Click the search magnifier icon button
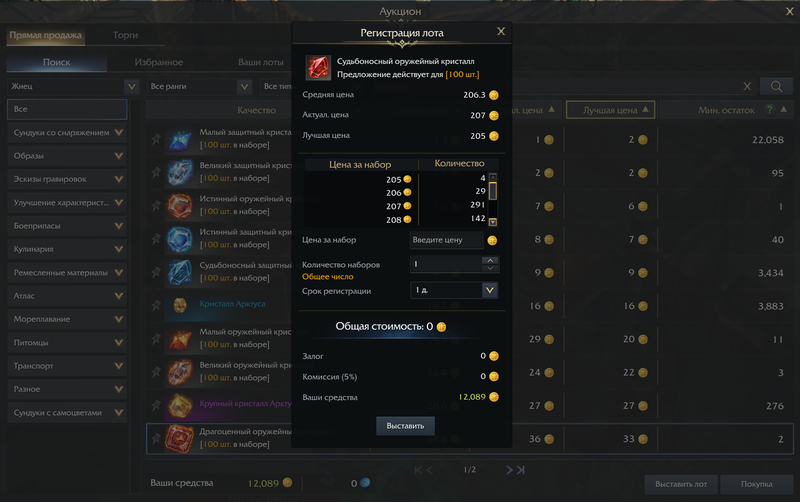The width and height of the screenshot is (800, 502). coord(776,86)
